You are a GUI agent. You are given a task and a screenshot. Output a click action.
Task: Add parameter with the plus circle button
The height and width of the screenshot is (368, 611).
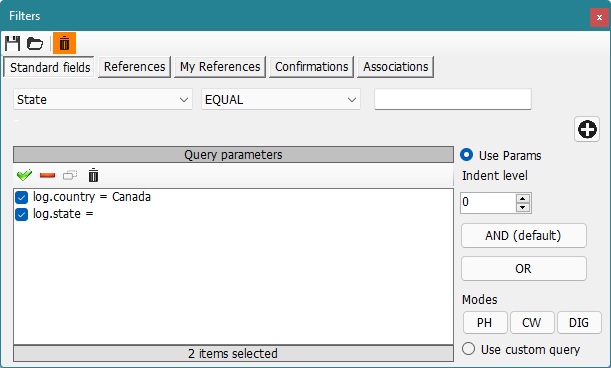tap(587, 129)
